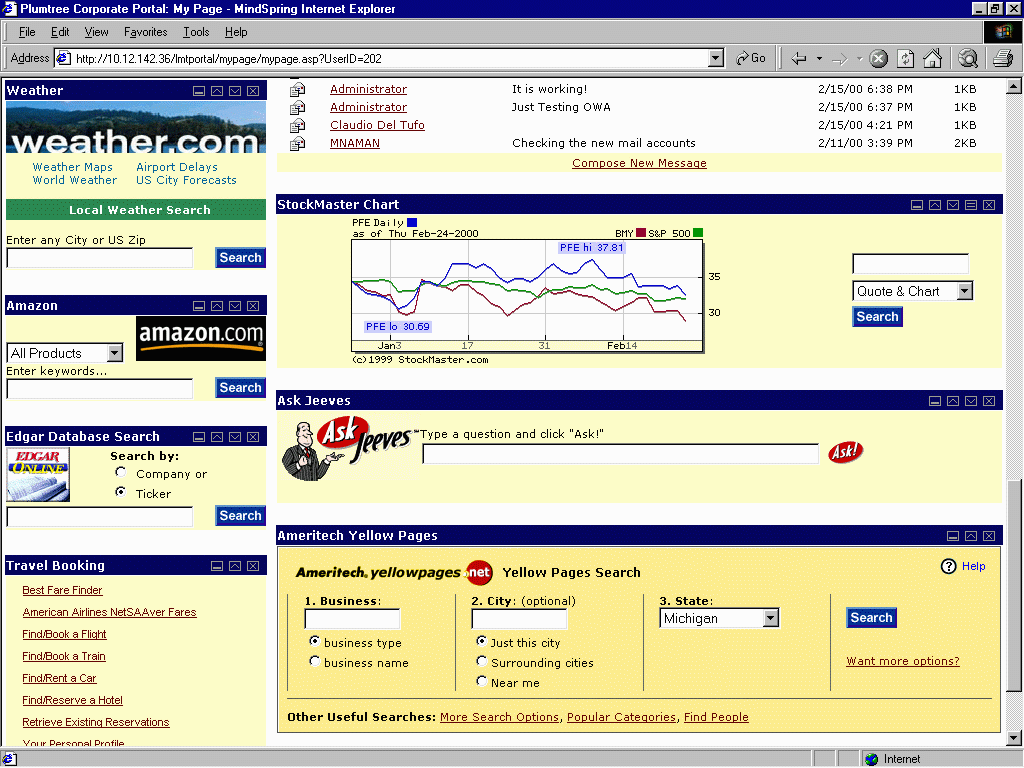
Task: Click the Compose New Message link
Action: click(x=639, y=163)
